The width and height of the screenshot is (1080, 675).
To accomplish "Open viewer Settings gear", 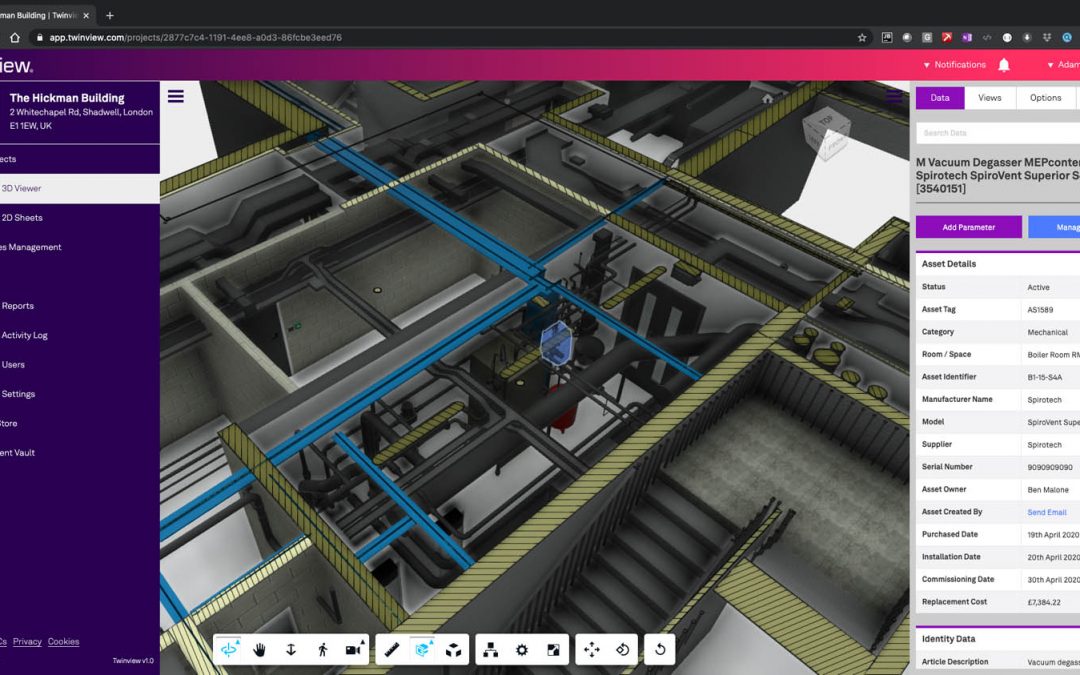I will pyautogui.click(x=522, y=650).
